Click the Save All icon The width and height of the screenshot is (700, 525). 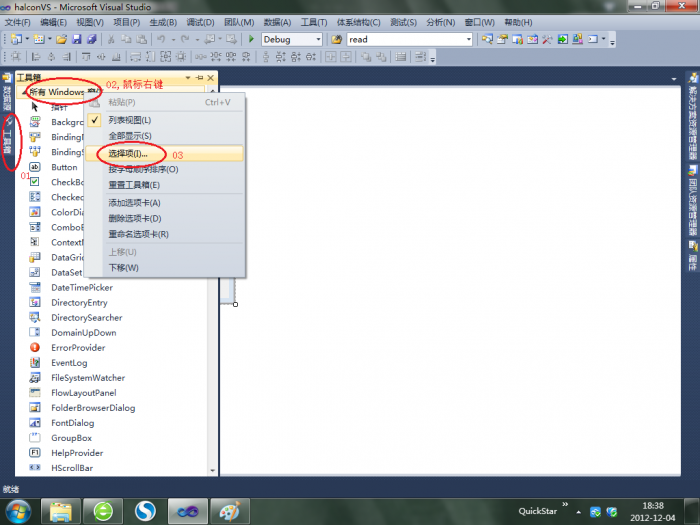(92, 39)
